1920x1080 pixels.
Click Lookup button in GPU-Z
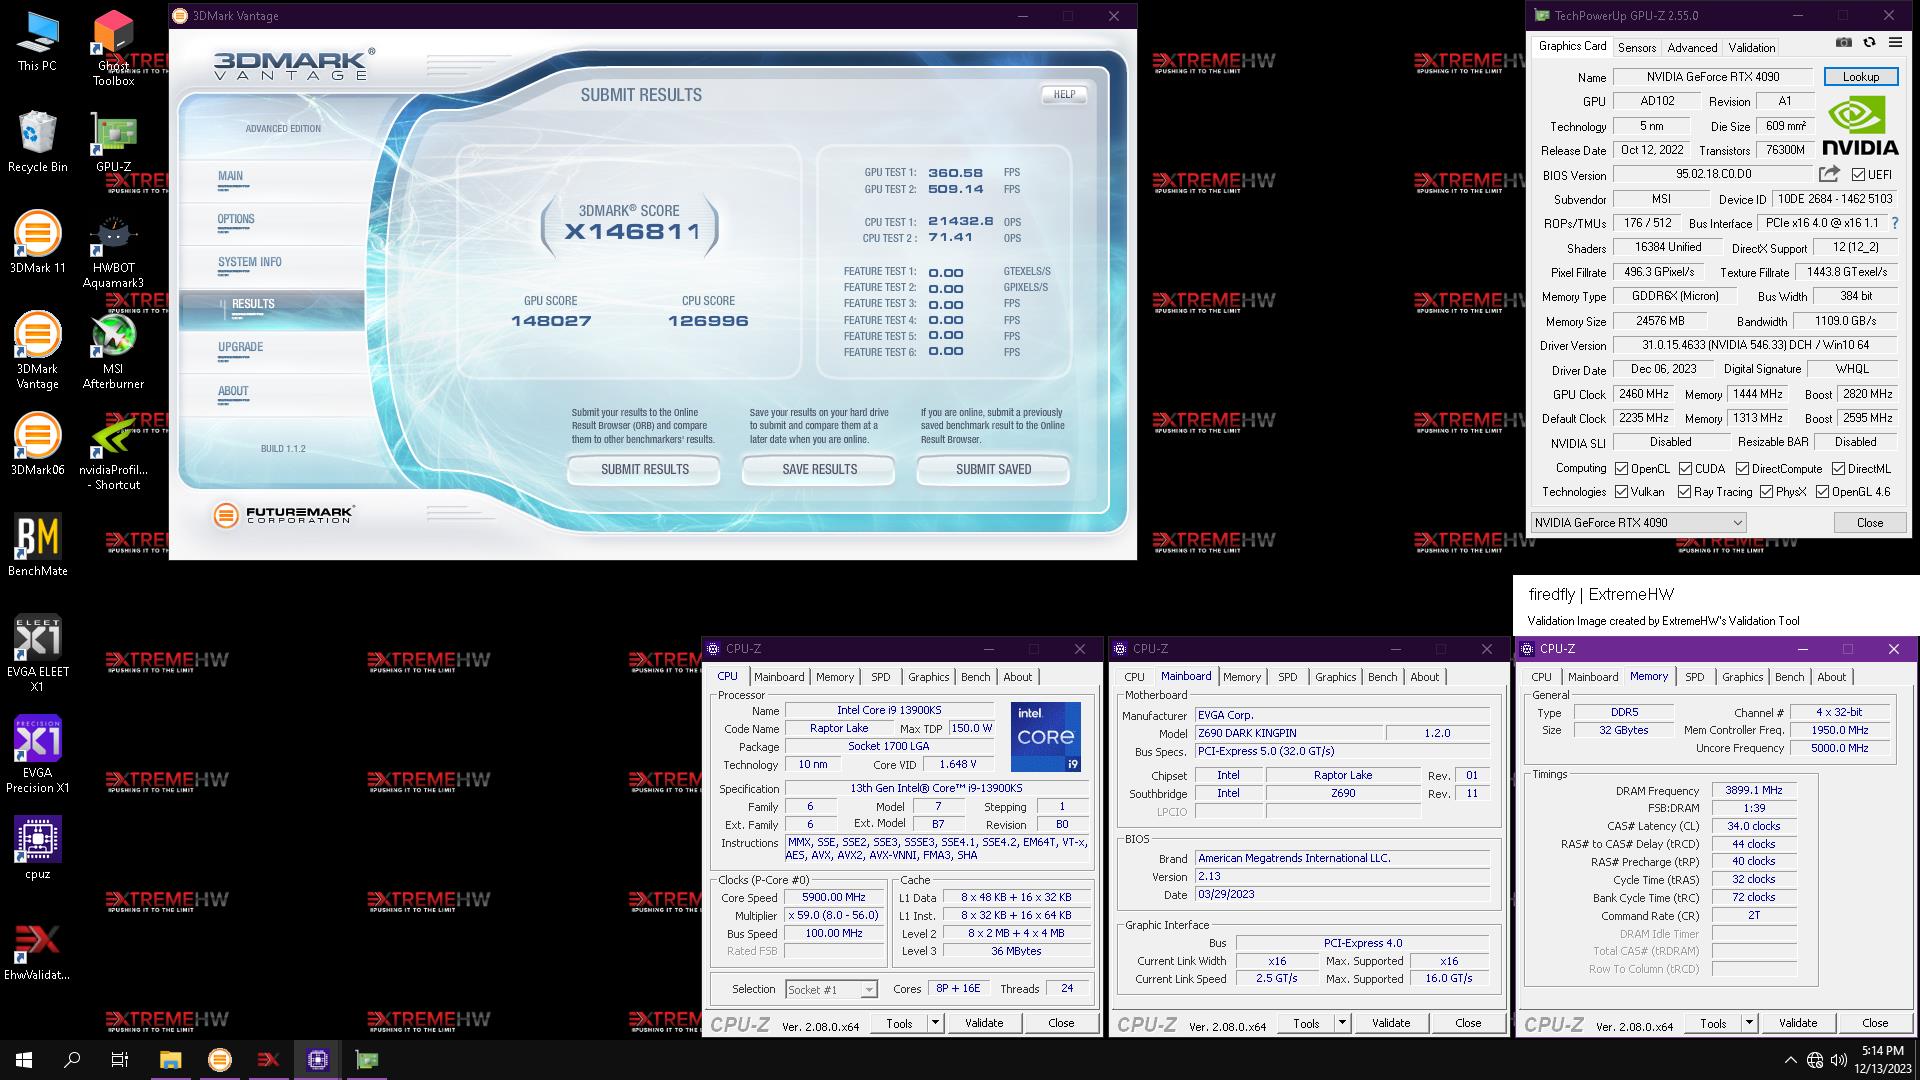coord(1860,77)
